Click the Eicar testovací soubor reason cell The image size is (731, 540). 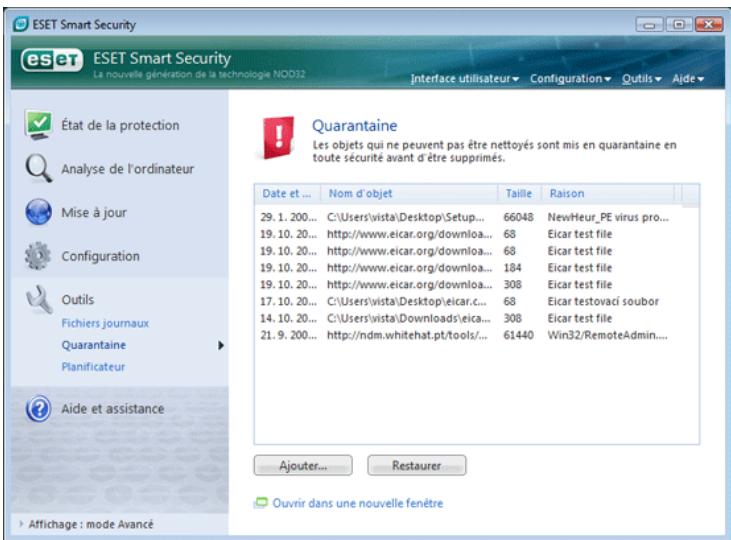pyautogui.click(x=603, y=302)
